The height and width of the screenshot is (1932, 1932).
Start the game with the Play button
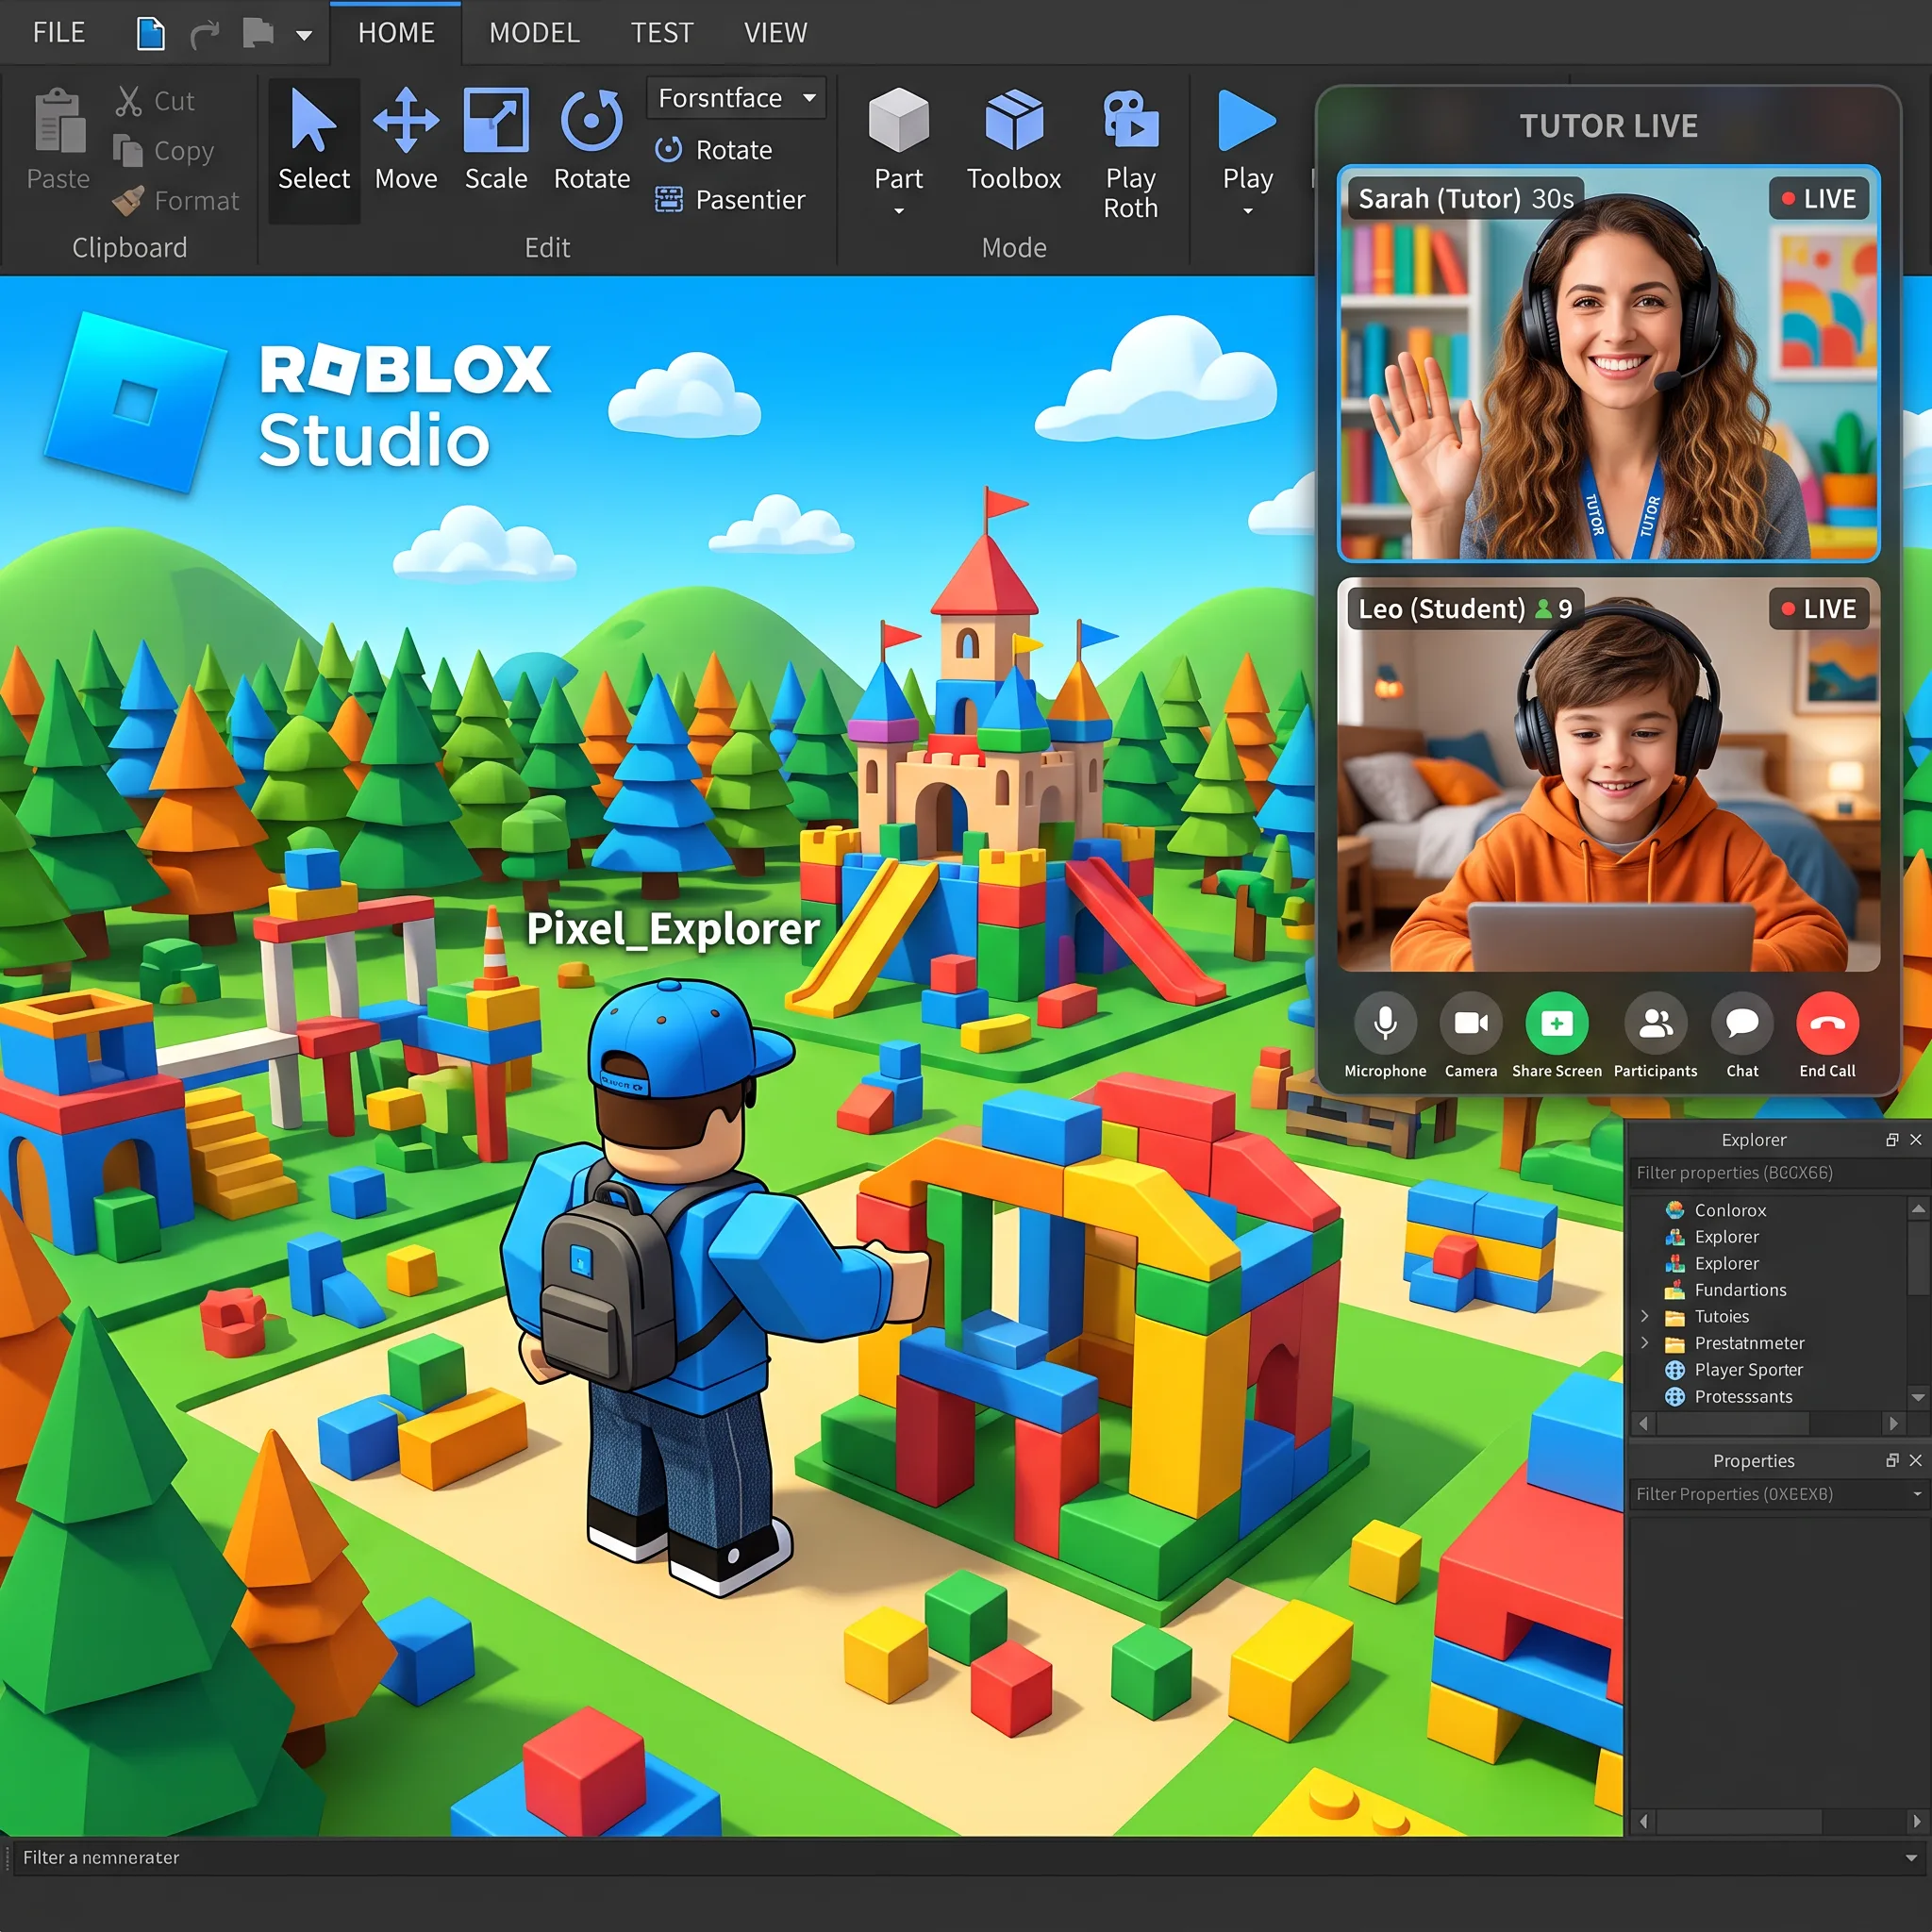click(x=1247, y=121)
